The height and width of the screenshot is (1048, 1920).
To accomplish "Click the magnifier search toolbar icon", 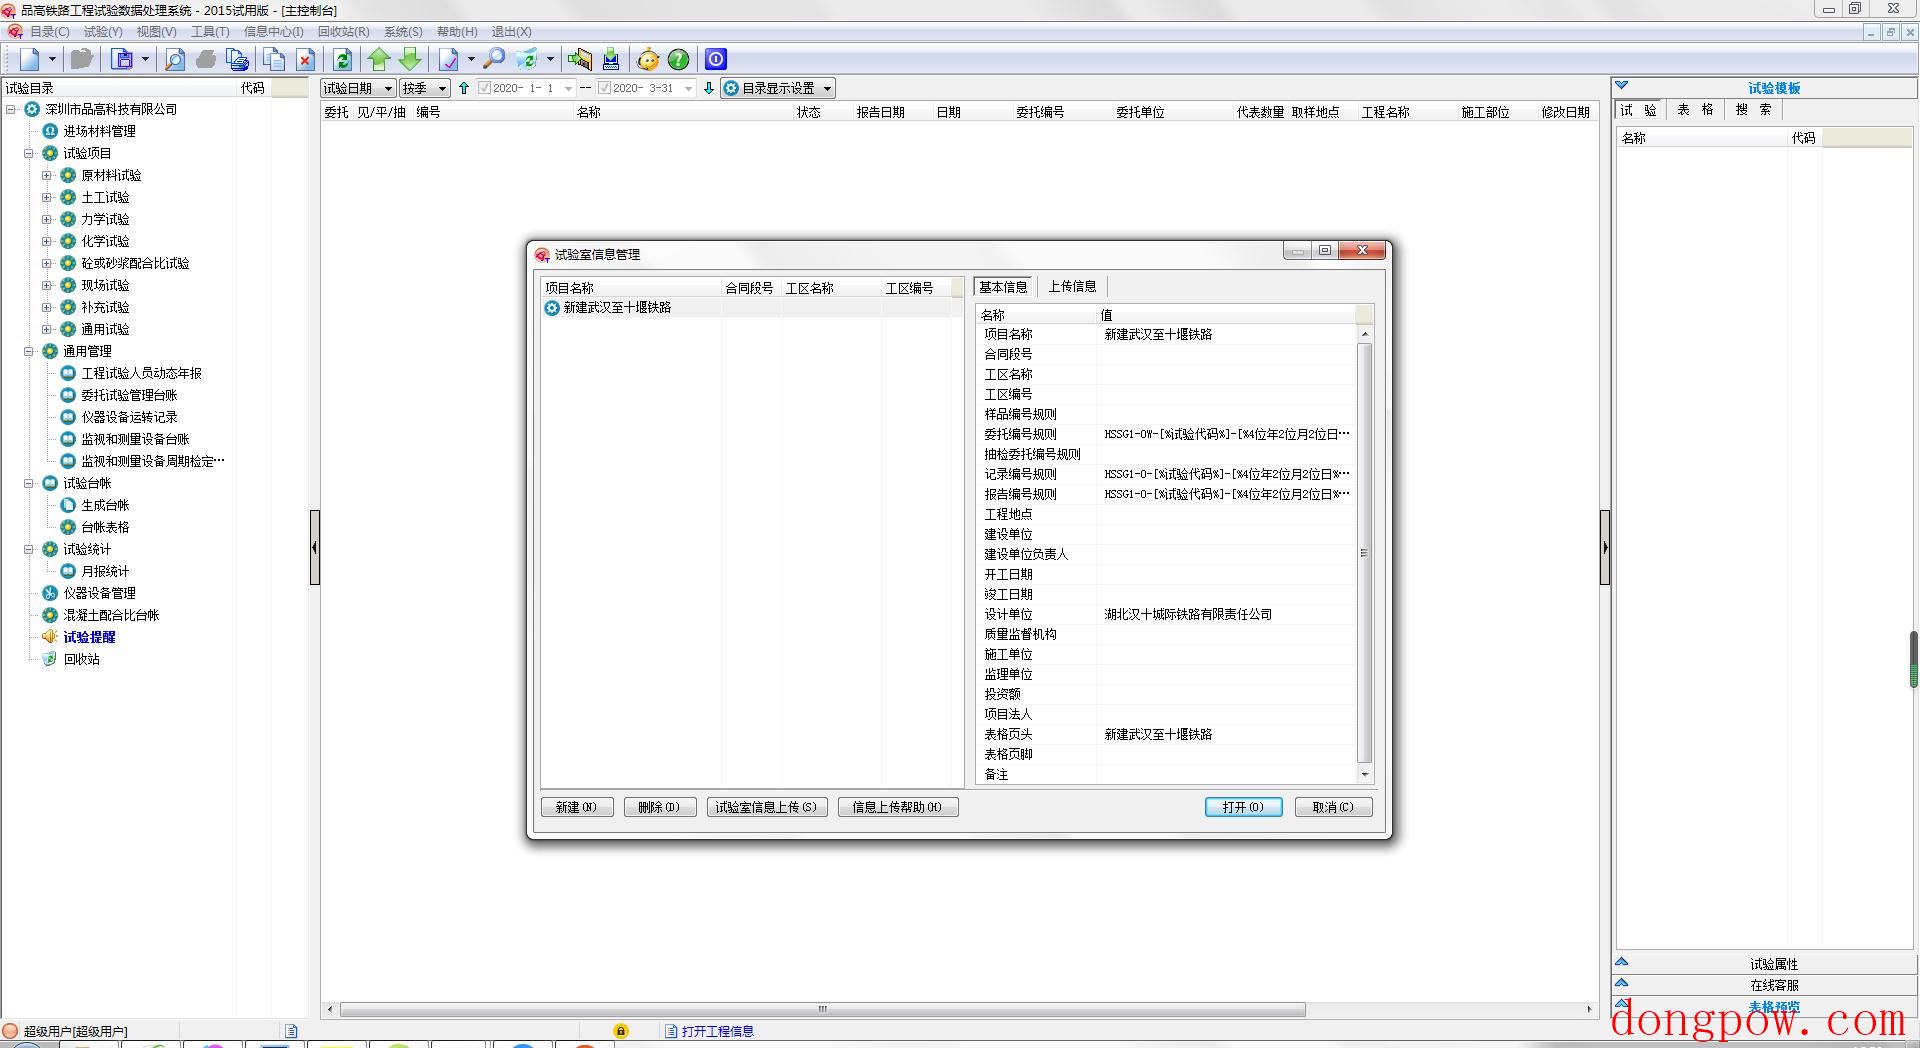I will pyautogui.click(x=494, y=60).
